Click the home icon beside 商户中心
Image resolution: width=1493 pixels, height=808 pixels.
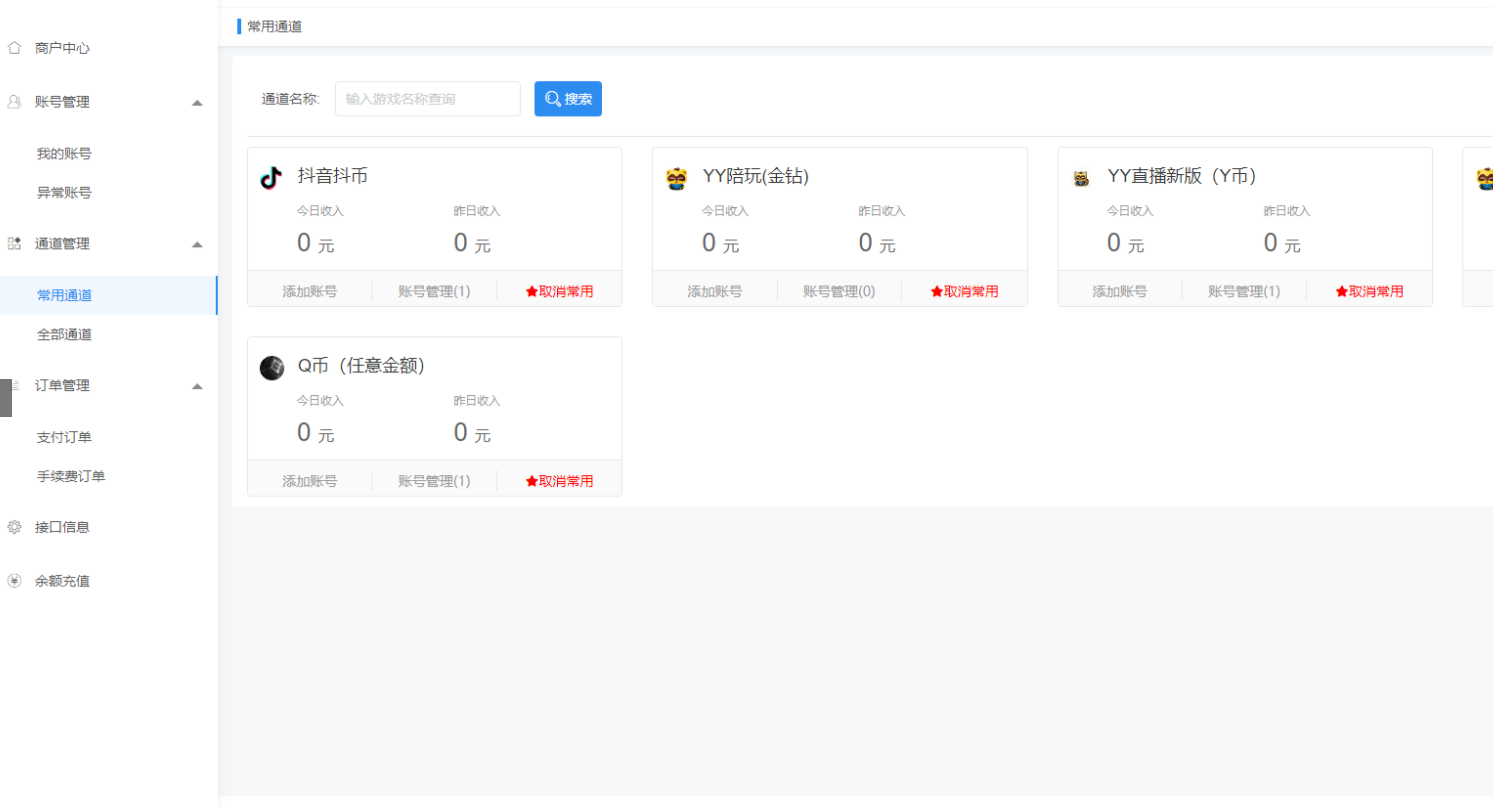(x=14, y=47)
